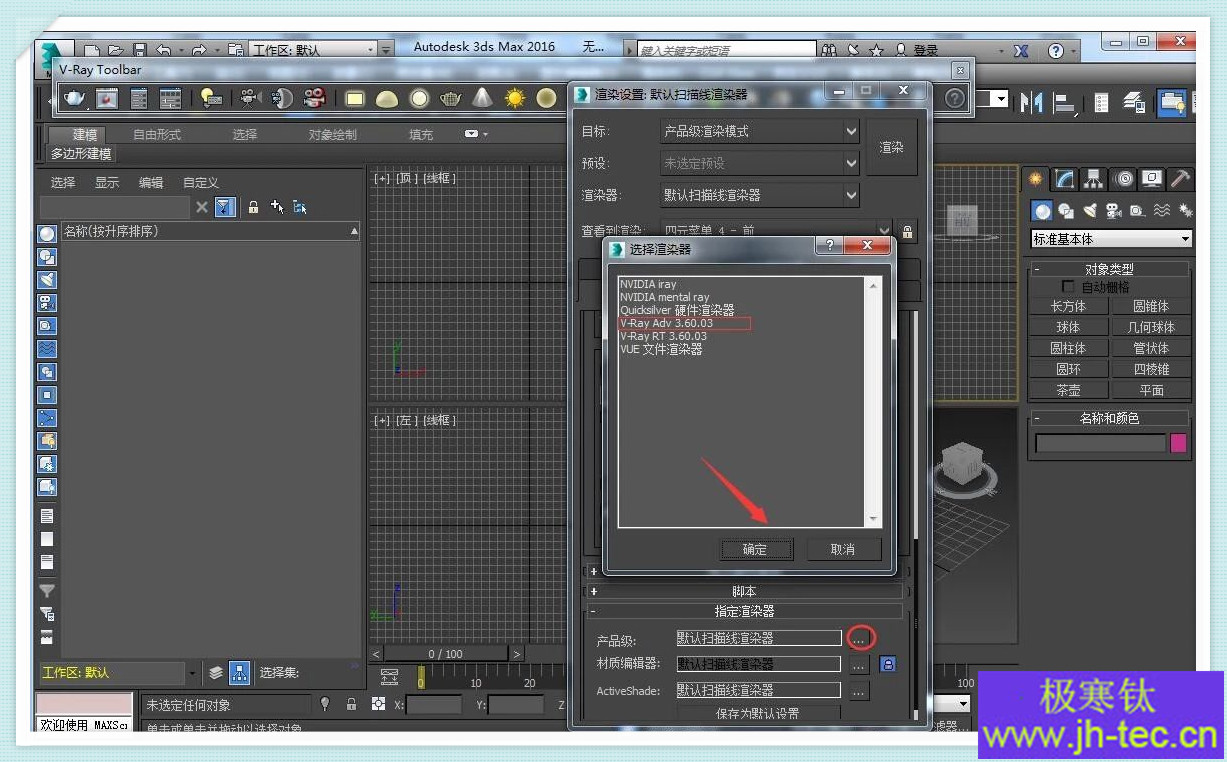Open the Modify command panel tab
Image resolution: width=1227 pixels, height=762 pixels.
(1065, 179)
